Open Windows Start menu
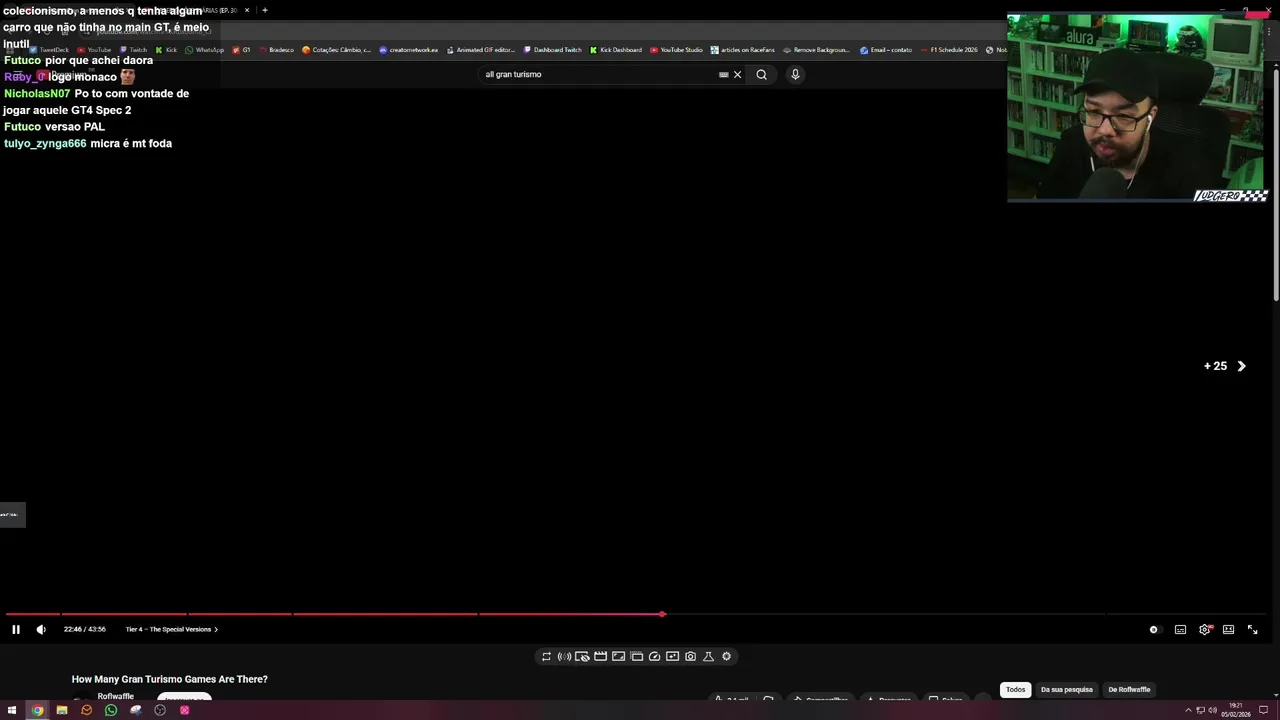 tap(12, 710)
